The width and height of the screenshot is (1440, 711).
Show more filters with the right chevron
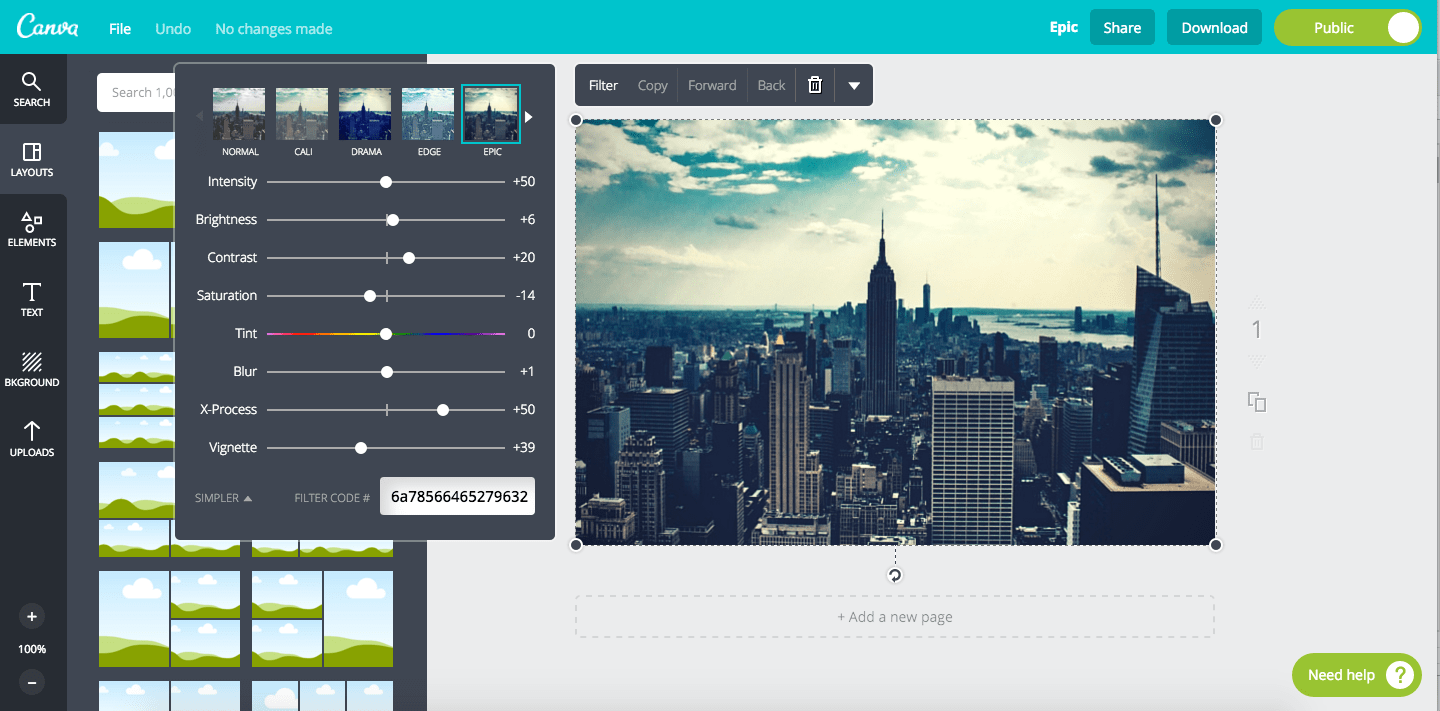tap(528, 115)
